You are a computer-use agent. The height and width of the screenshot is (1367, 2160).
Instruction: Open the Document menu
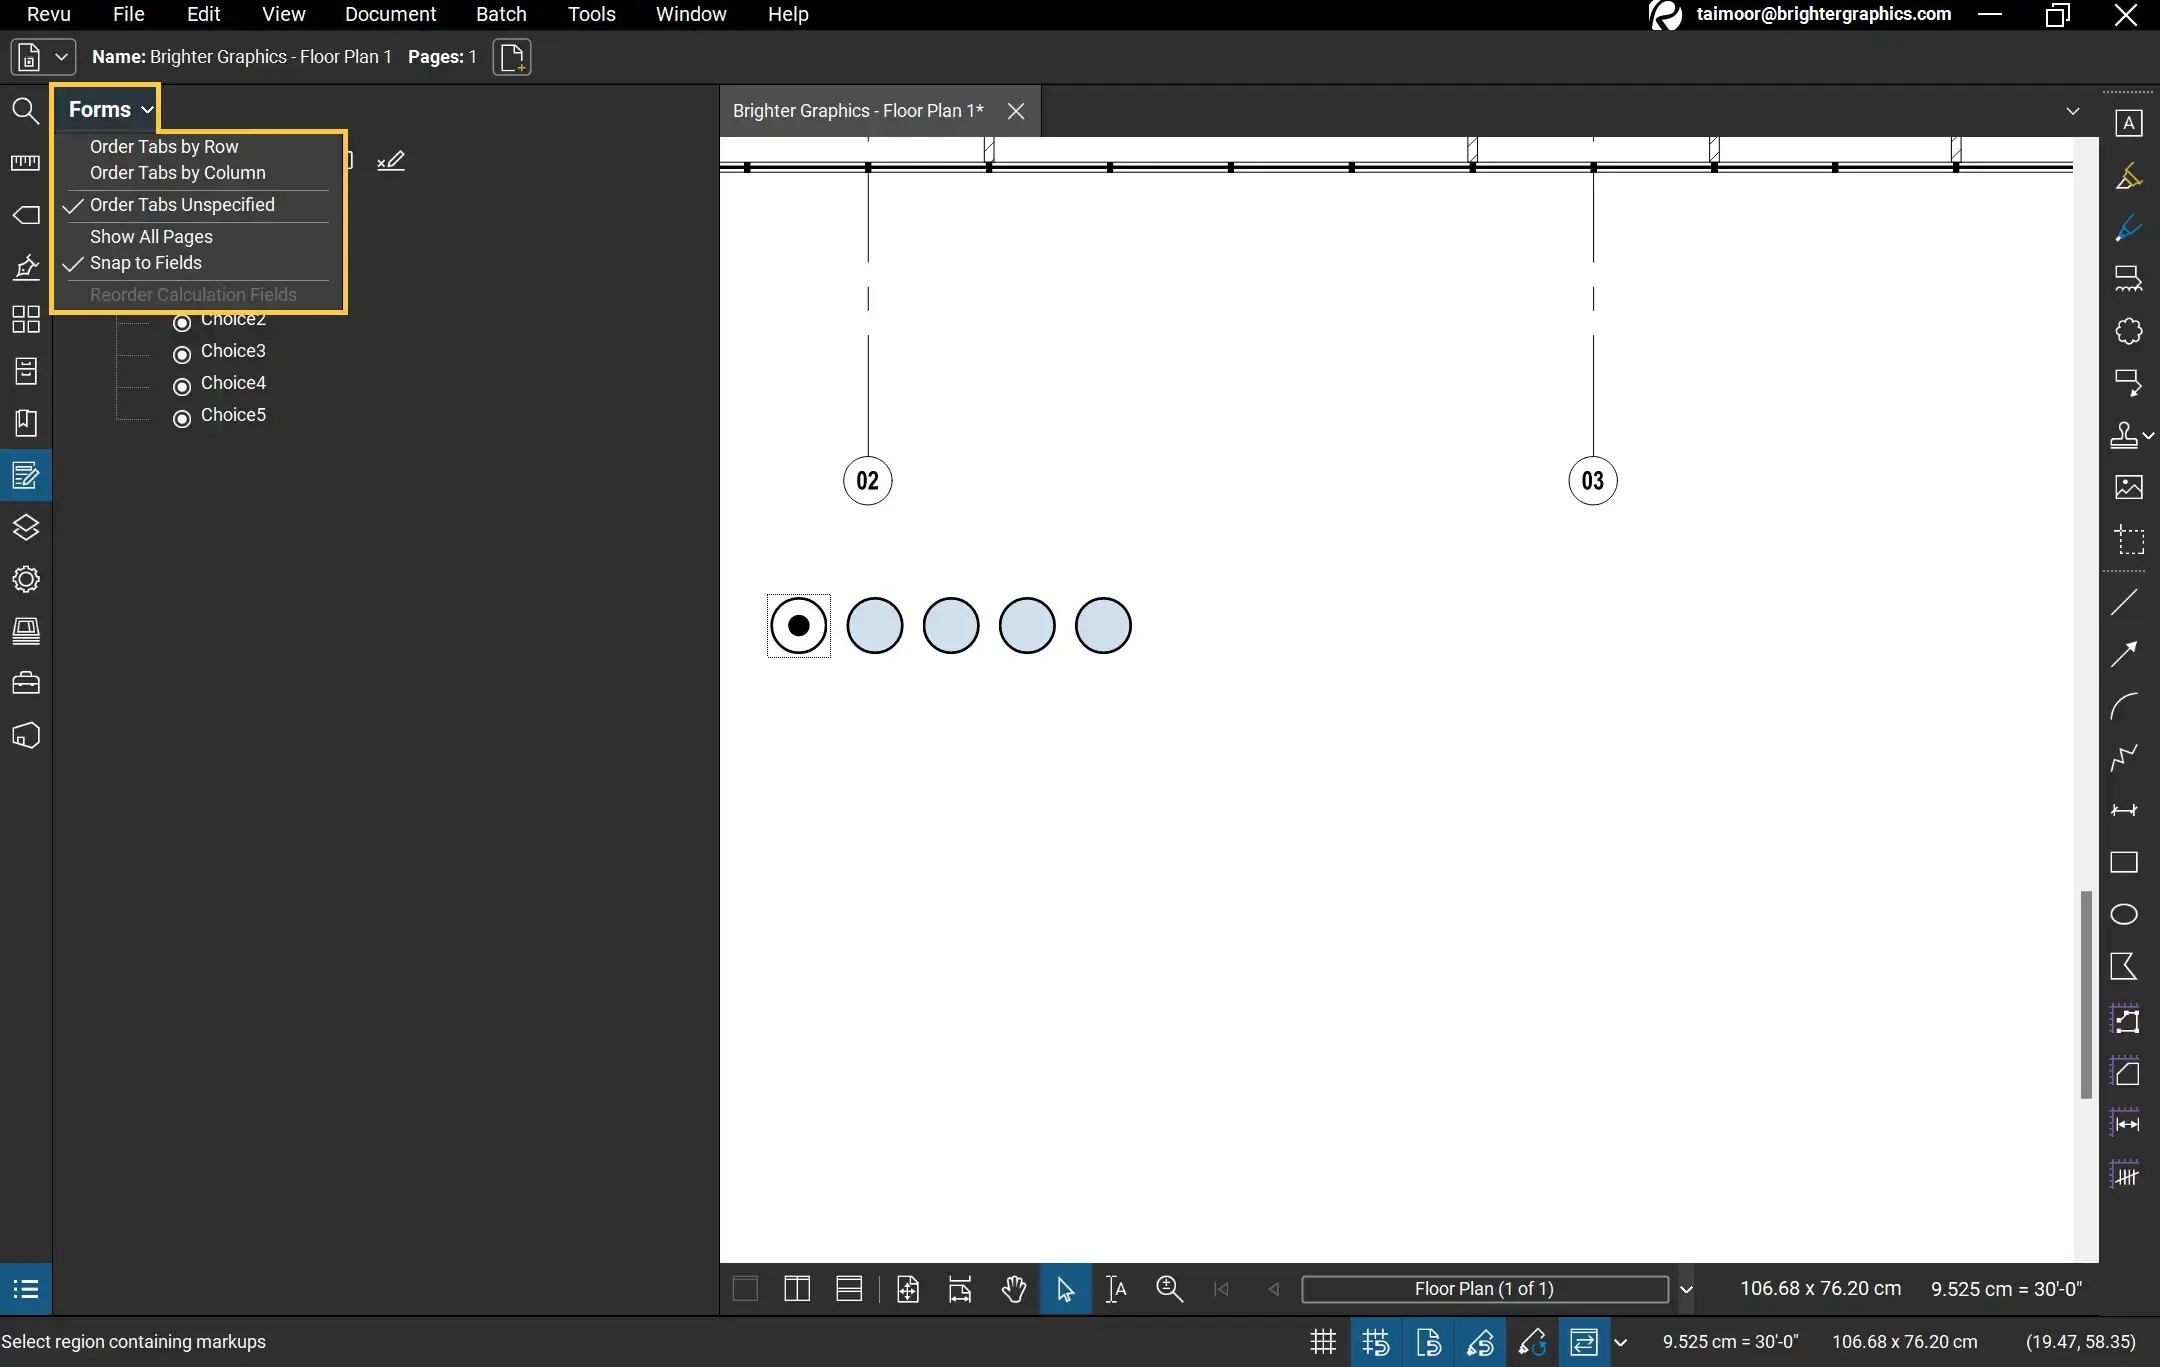tap(390, 14)
